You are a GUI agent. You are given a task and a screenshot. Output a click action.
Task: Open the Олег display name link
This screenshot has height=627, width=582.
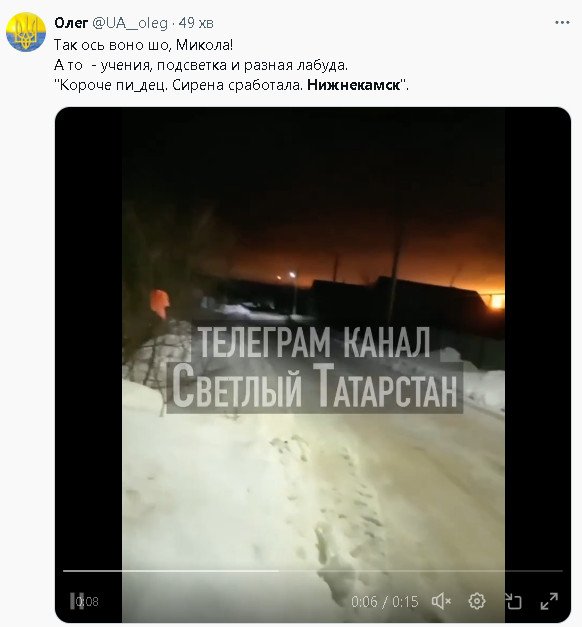[x=71, y=23]
